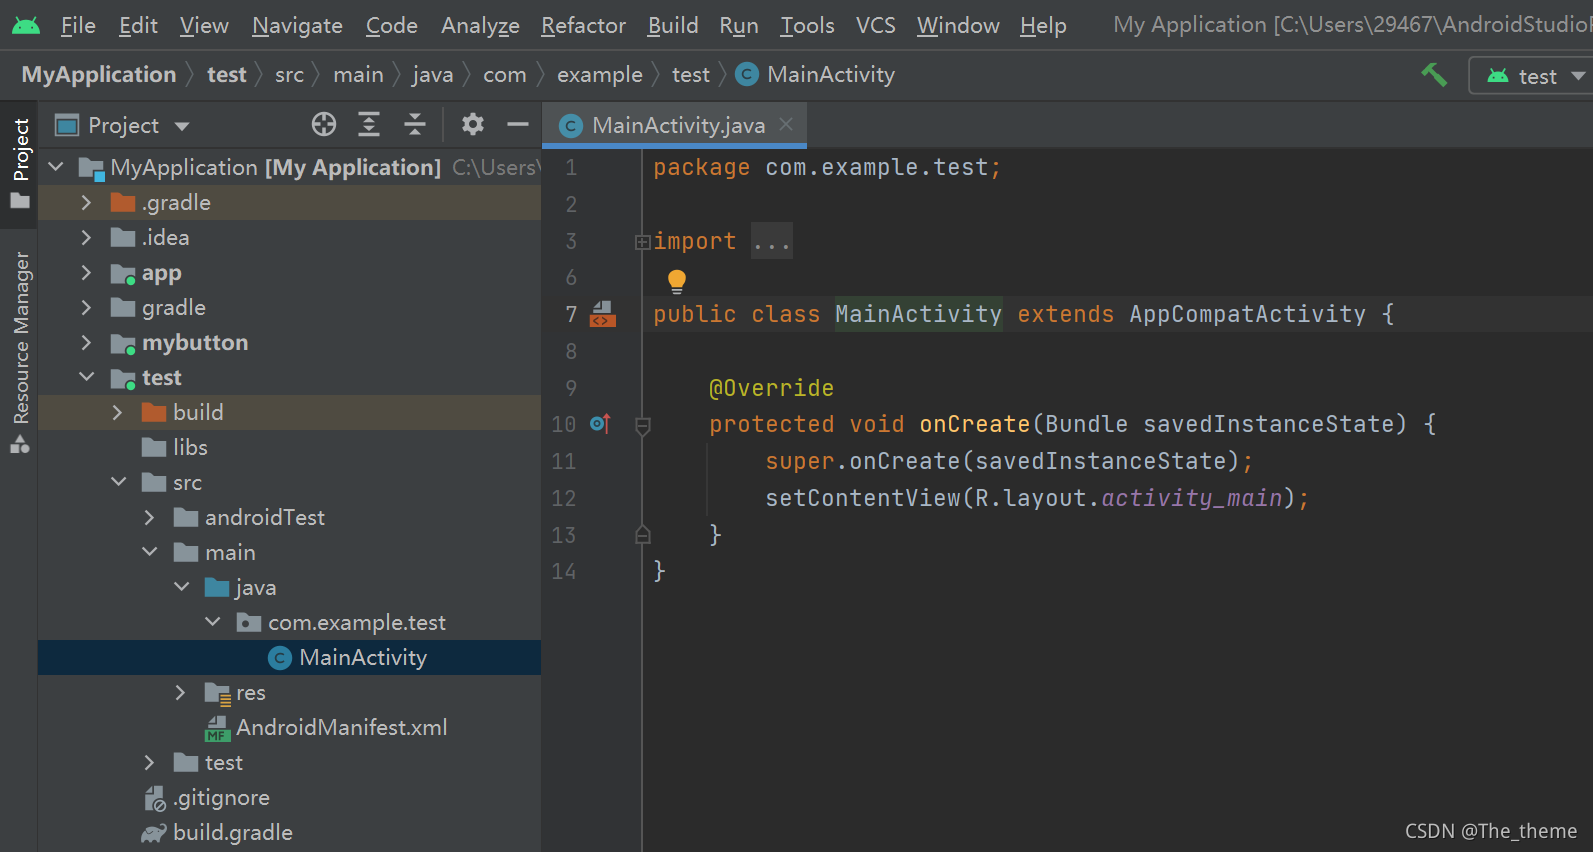1593x852 pixels.
Task: Hide the Project panel with minus icon
Action: pos(518,124)
